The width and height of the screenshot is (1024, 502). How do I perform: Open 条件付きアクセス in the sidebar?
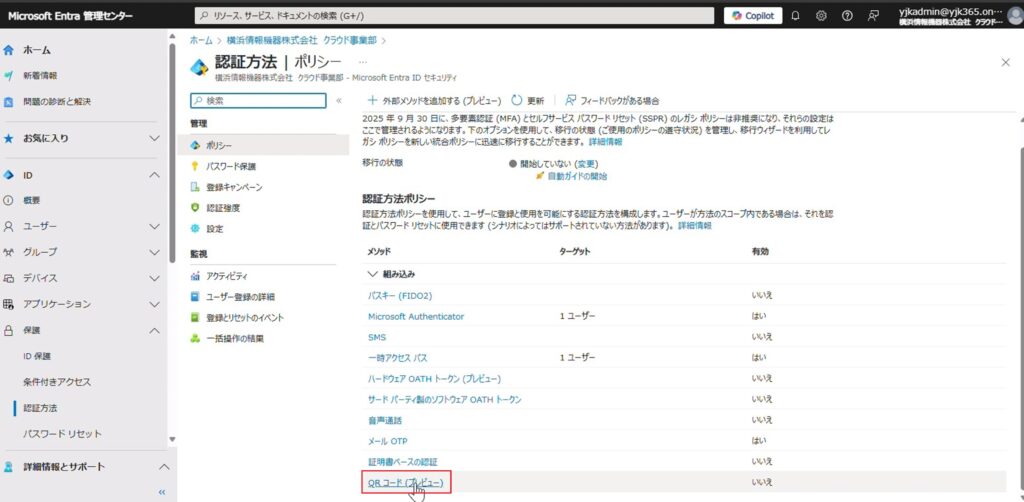pos(57,382)
